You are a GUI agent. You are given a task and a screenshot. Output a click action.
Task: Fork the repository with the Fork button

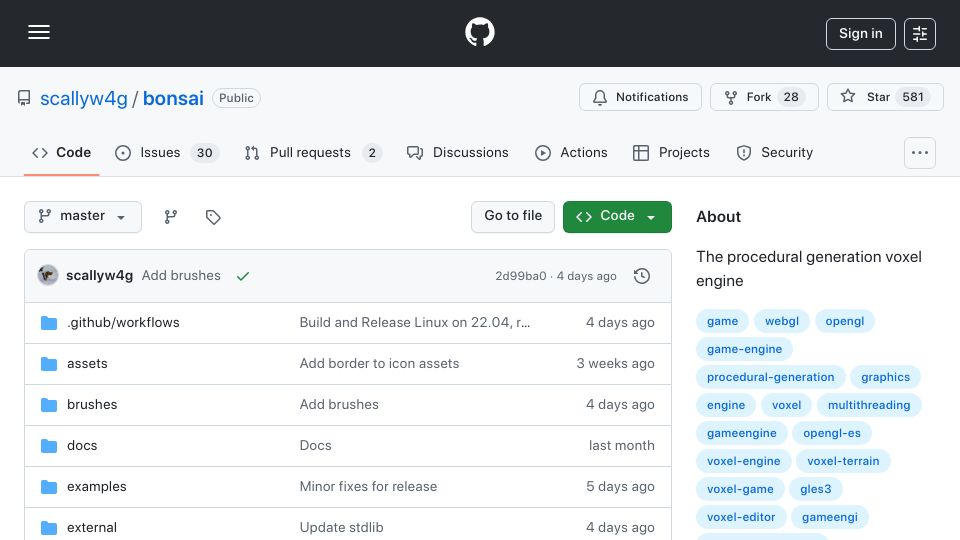[x=764, y=97]
